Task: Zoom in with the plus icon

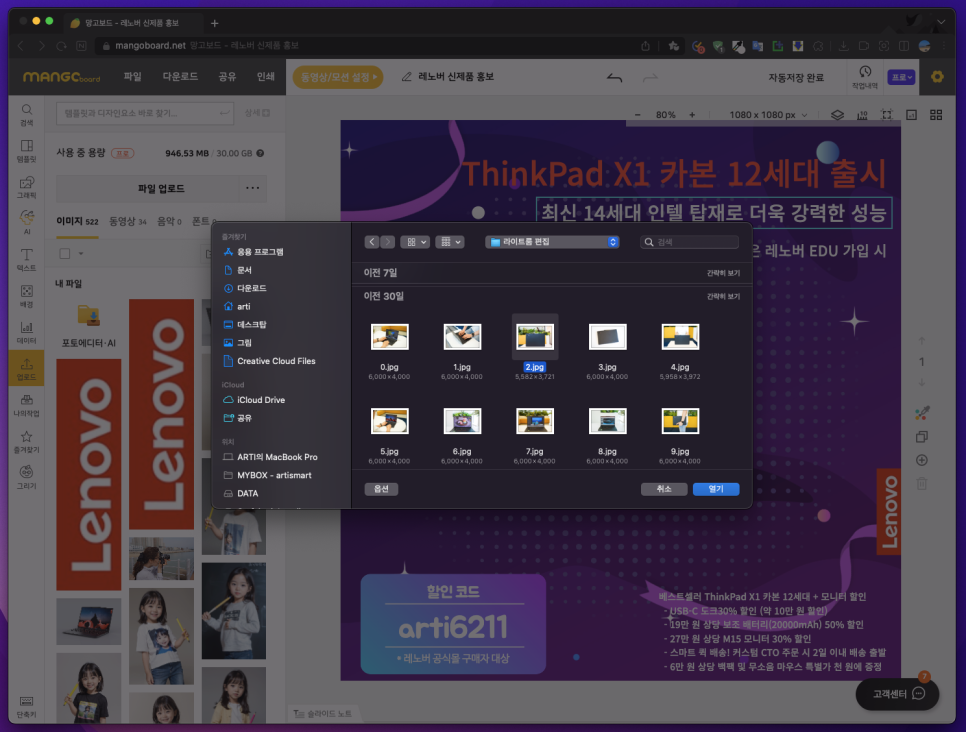Action: (x=692, y=115)
